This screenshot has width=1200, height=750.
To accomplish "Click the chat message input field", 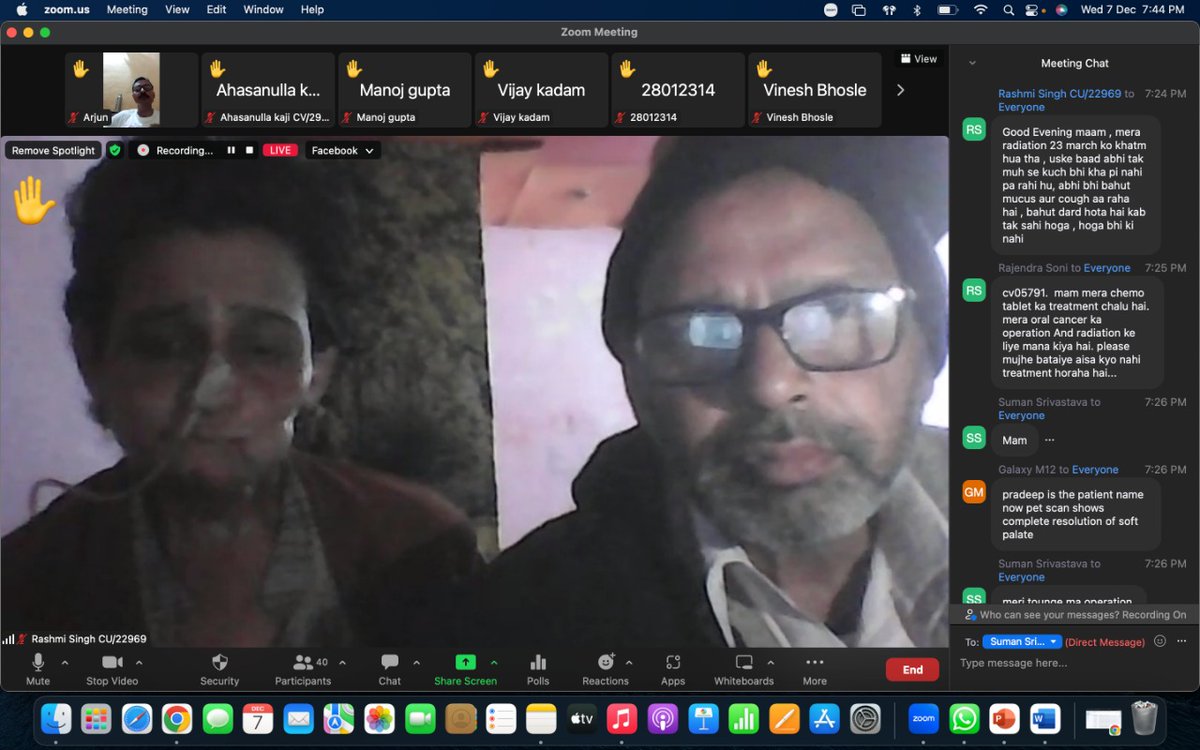I will click(x=1072, y=663).
